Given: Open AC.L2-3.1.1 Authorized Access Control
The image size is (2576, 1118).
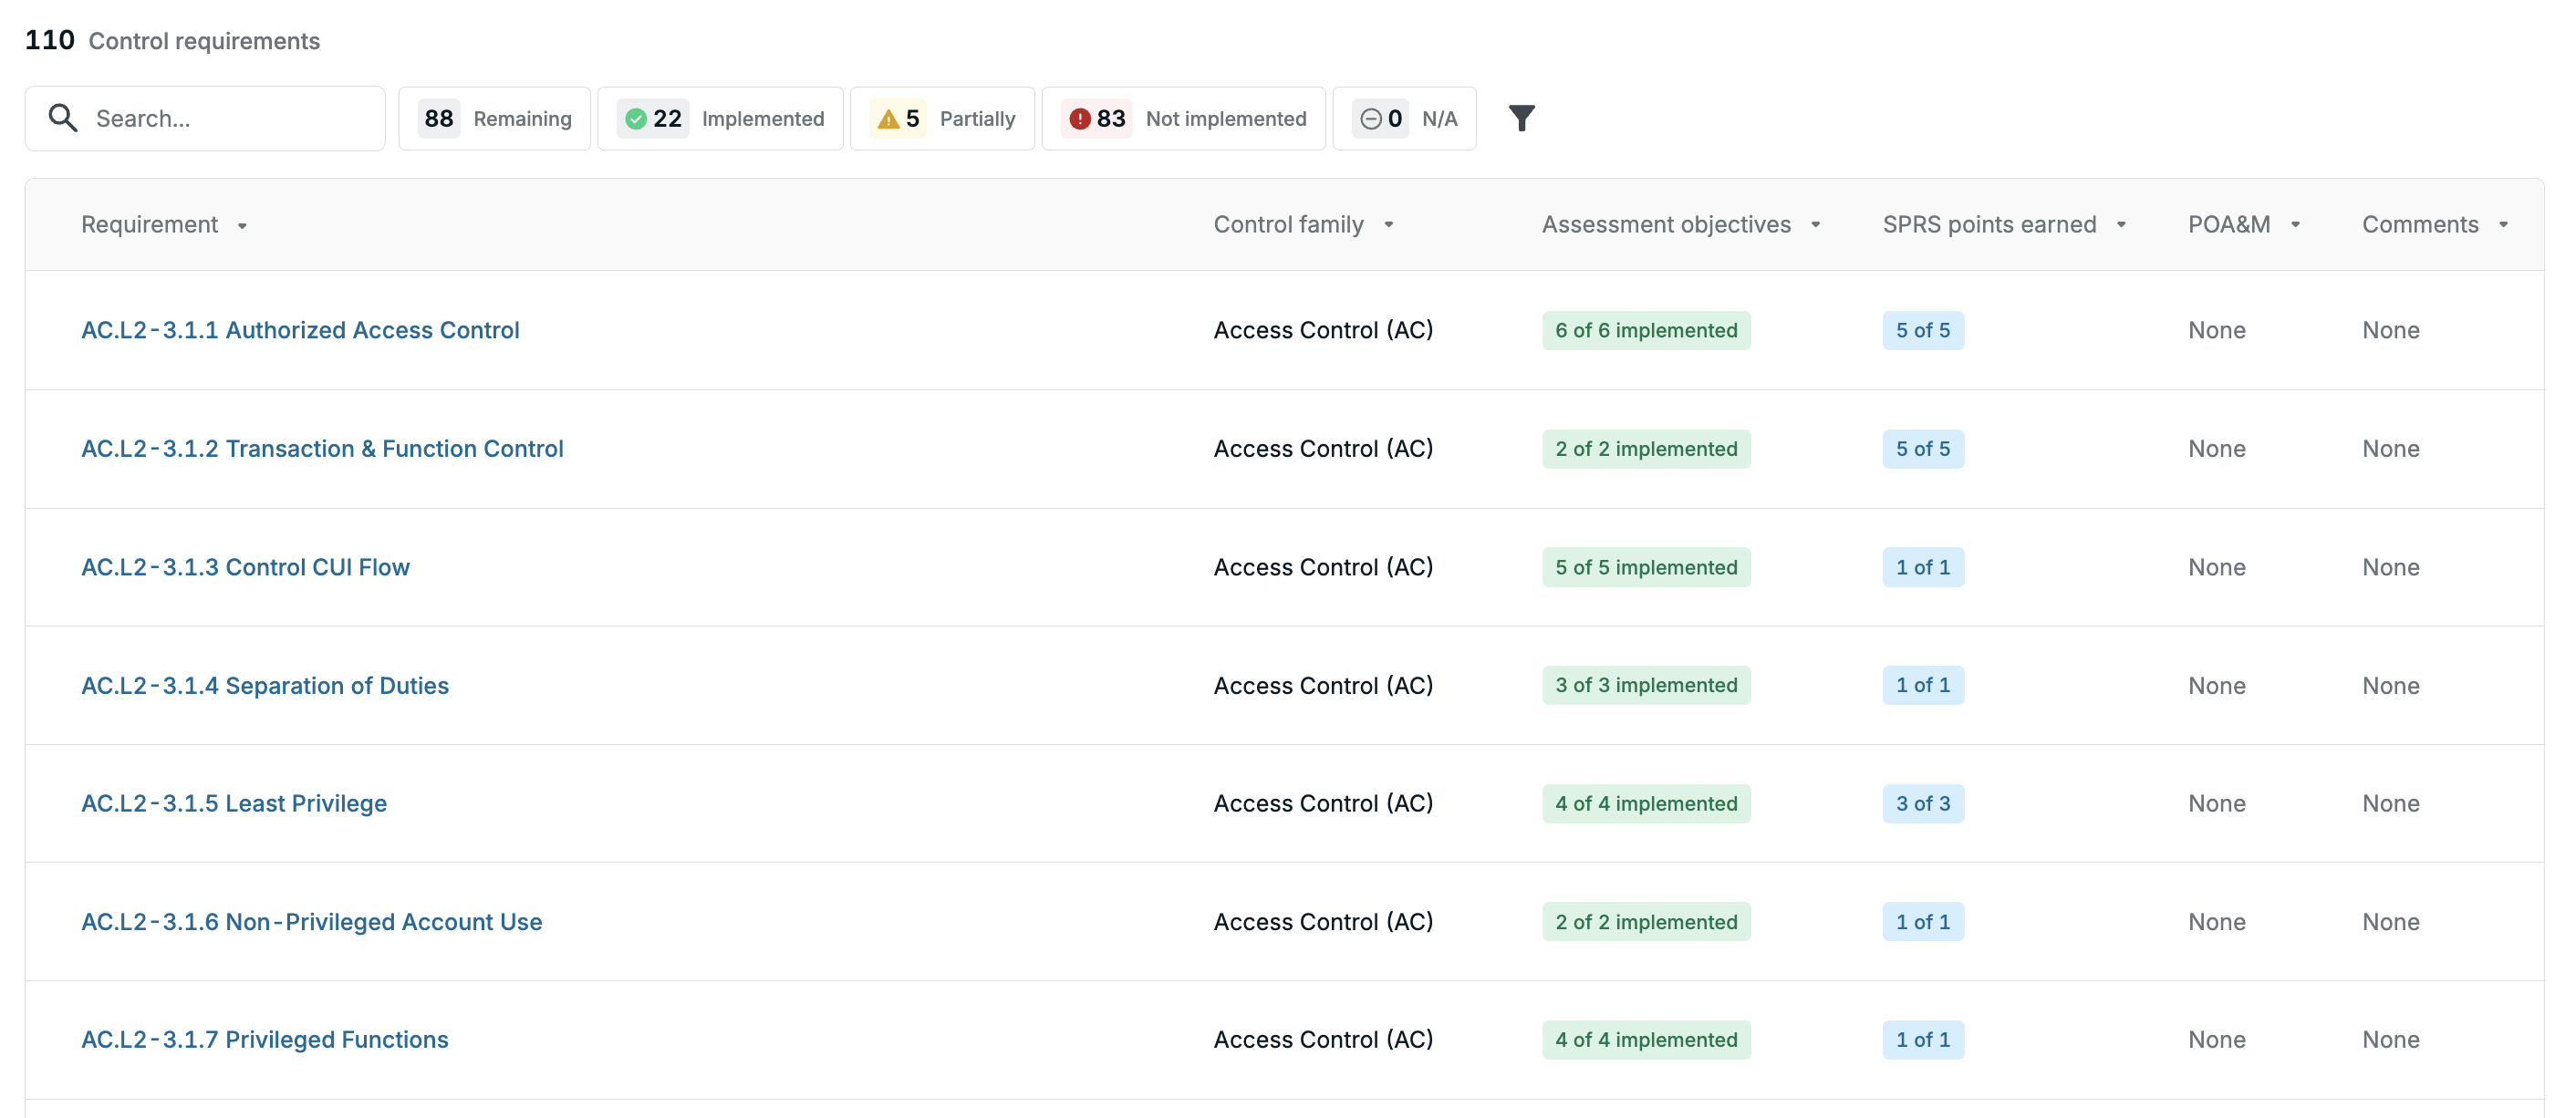Looking at the screenshot, I should pos(300,330).
